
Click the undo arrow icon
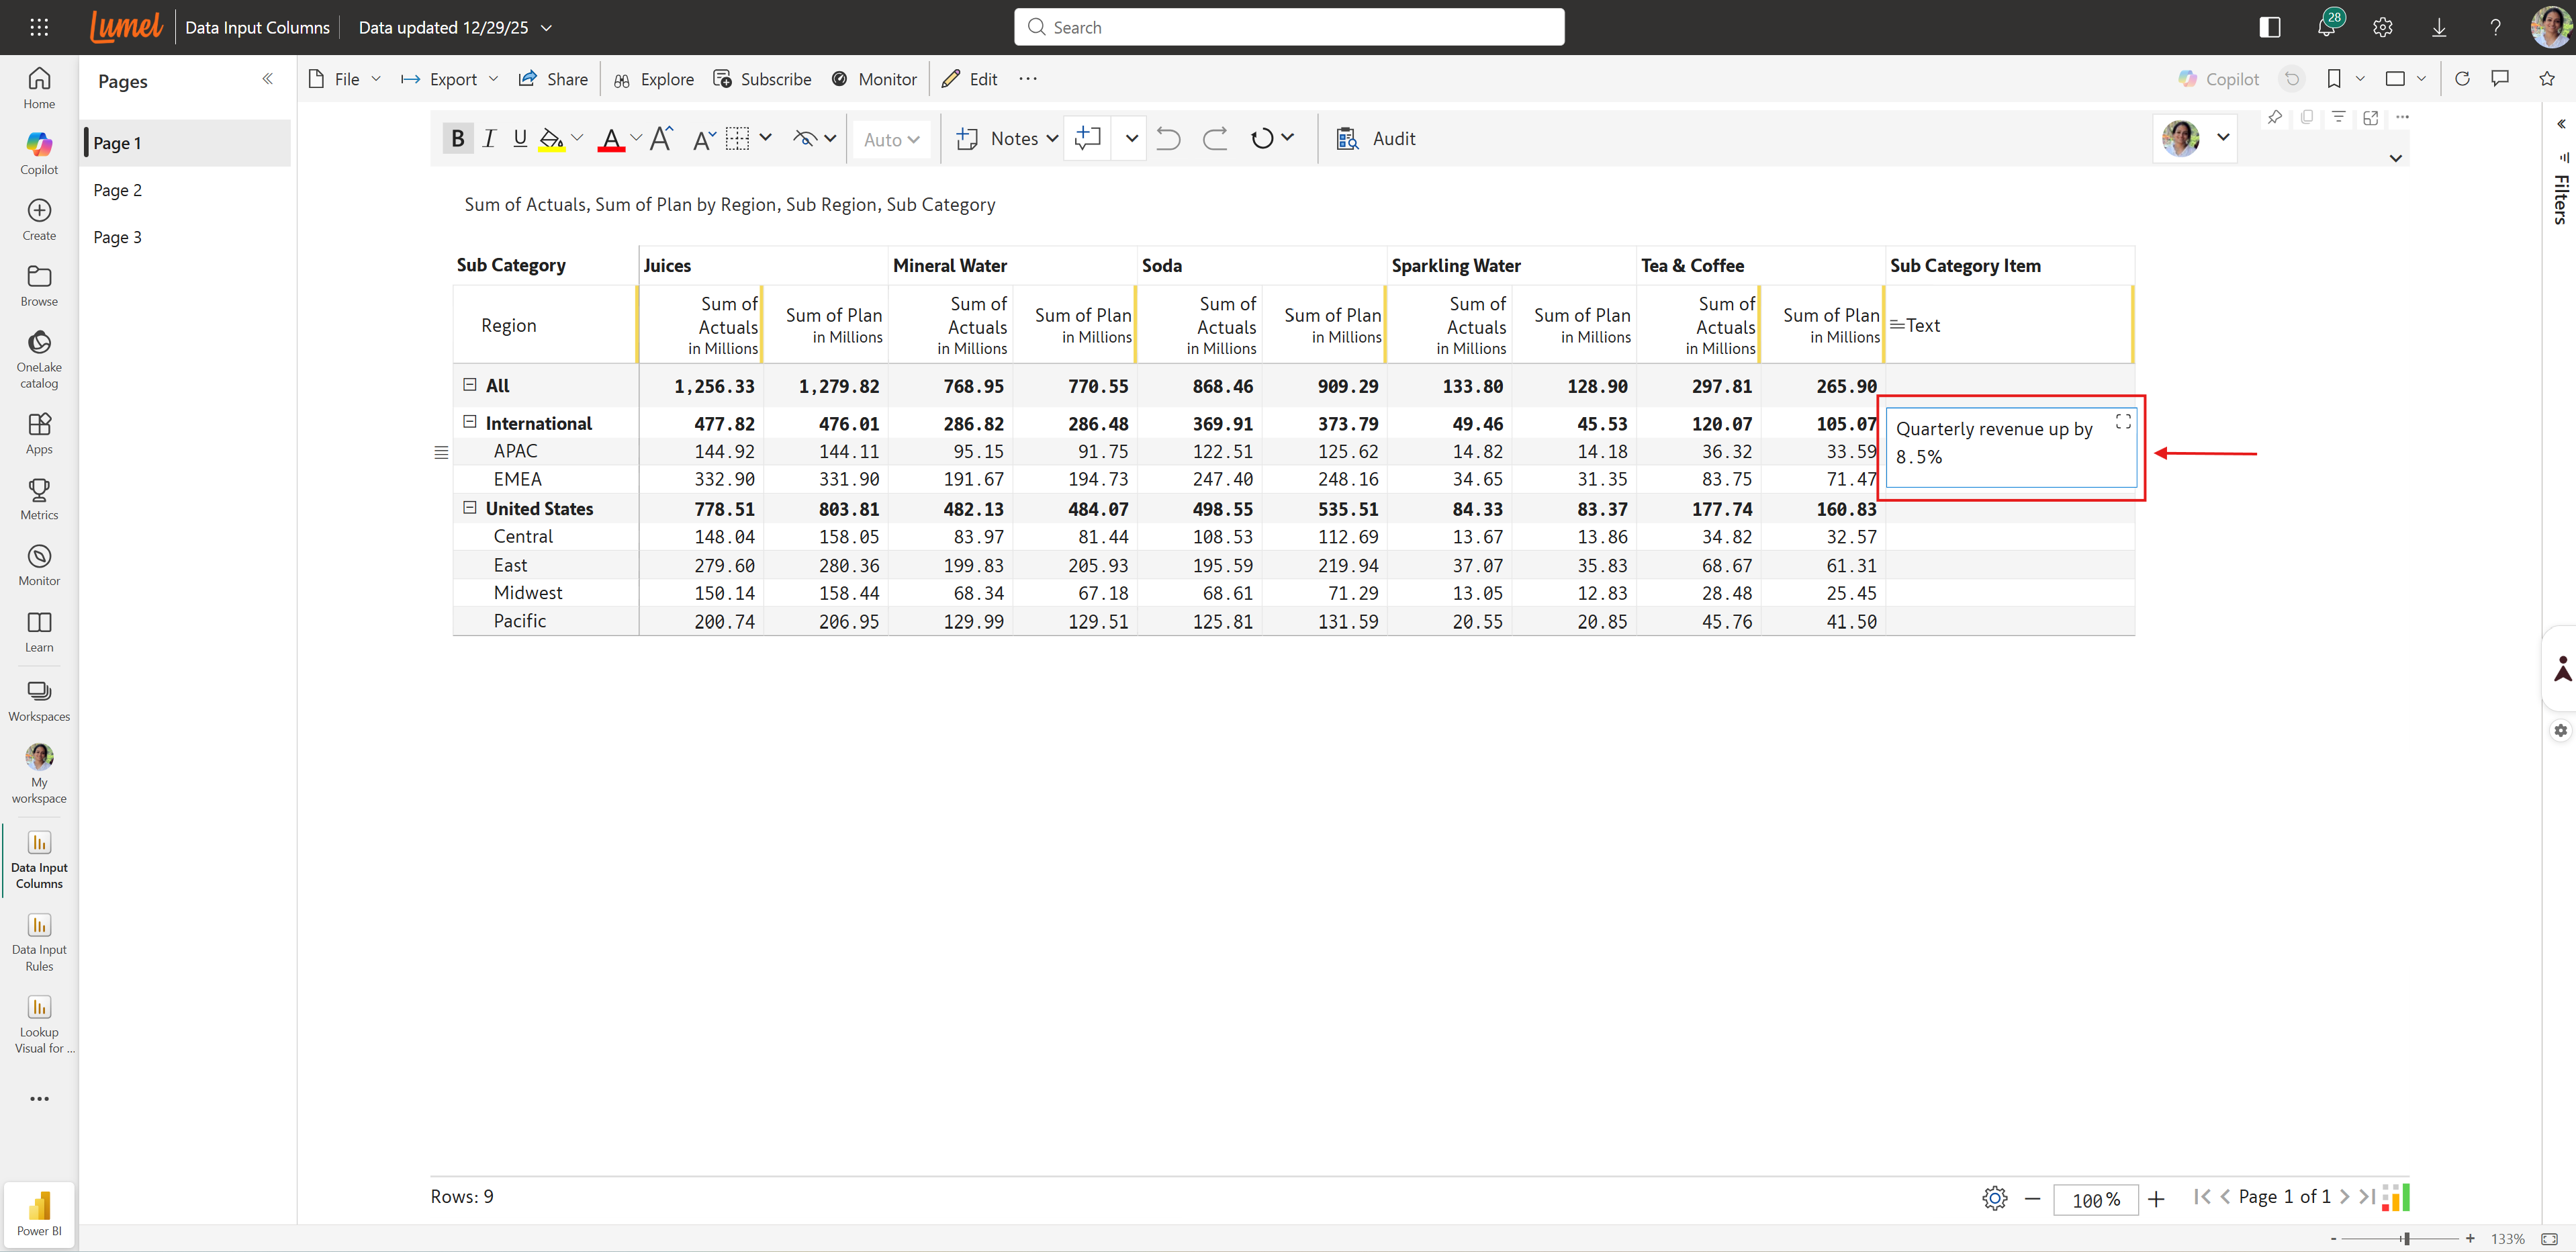point(1168,139)
